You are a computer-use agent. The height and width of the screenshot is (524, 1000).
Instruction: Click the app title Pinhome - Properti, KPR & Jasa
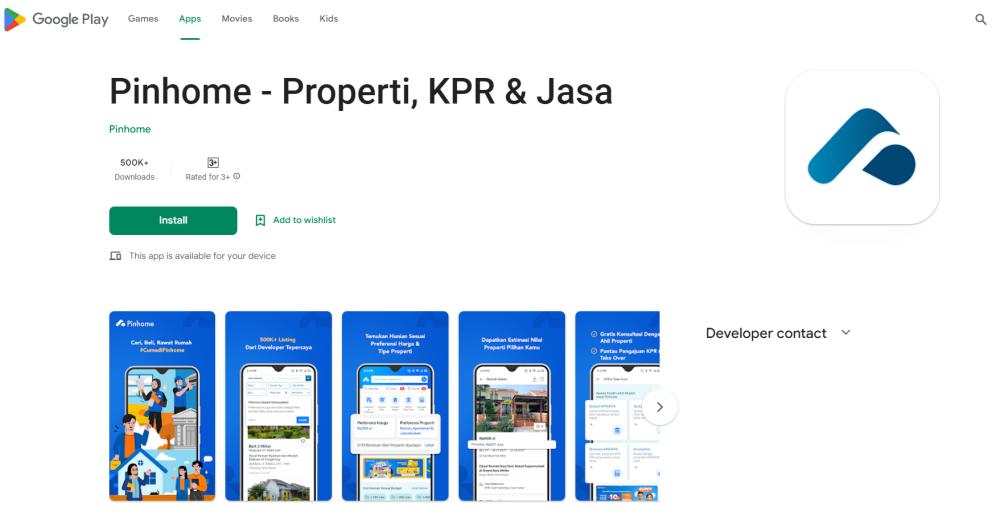pyautogui.click(x=361, y=91)
